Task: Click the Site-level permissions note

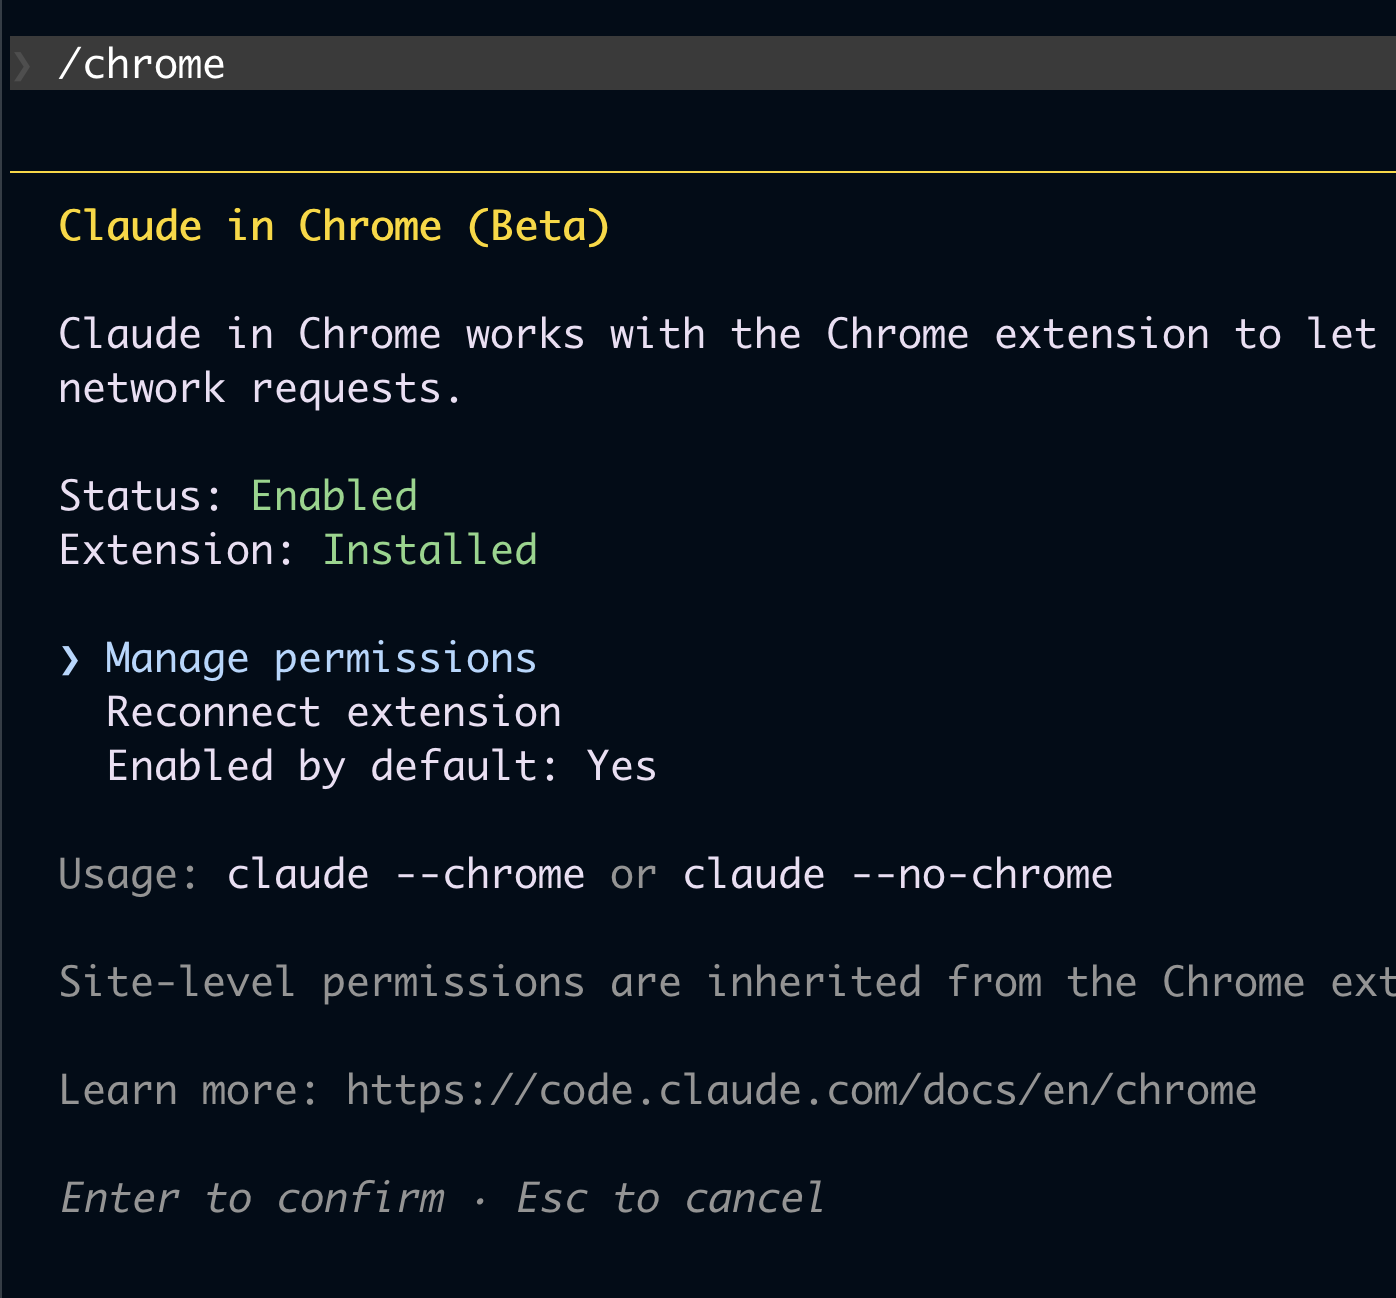Action: tap(728, 982)
